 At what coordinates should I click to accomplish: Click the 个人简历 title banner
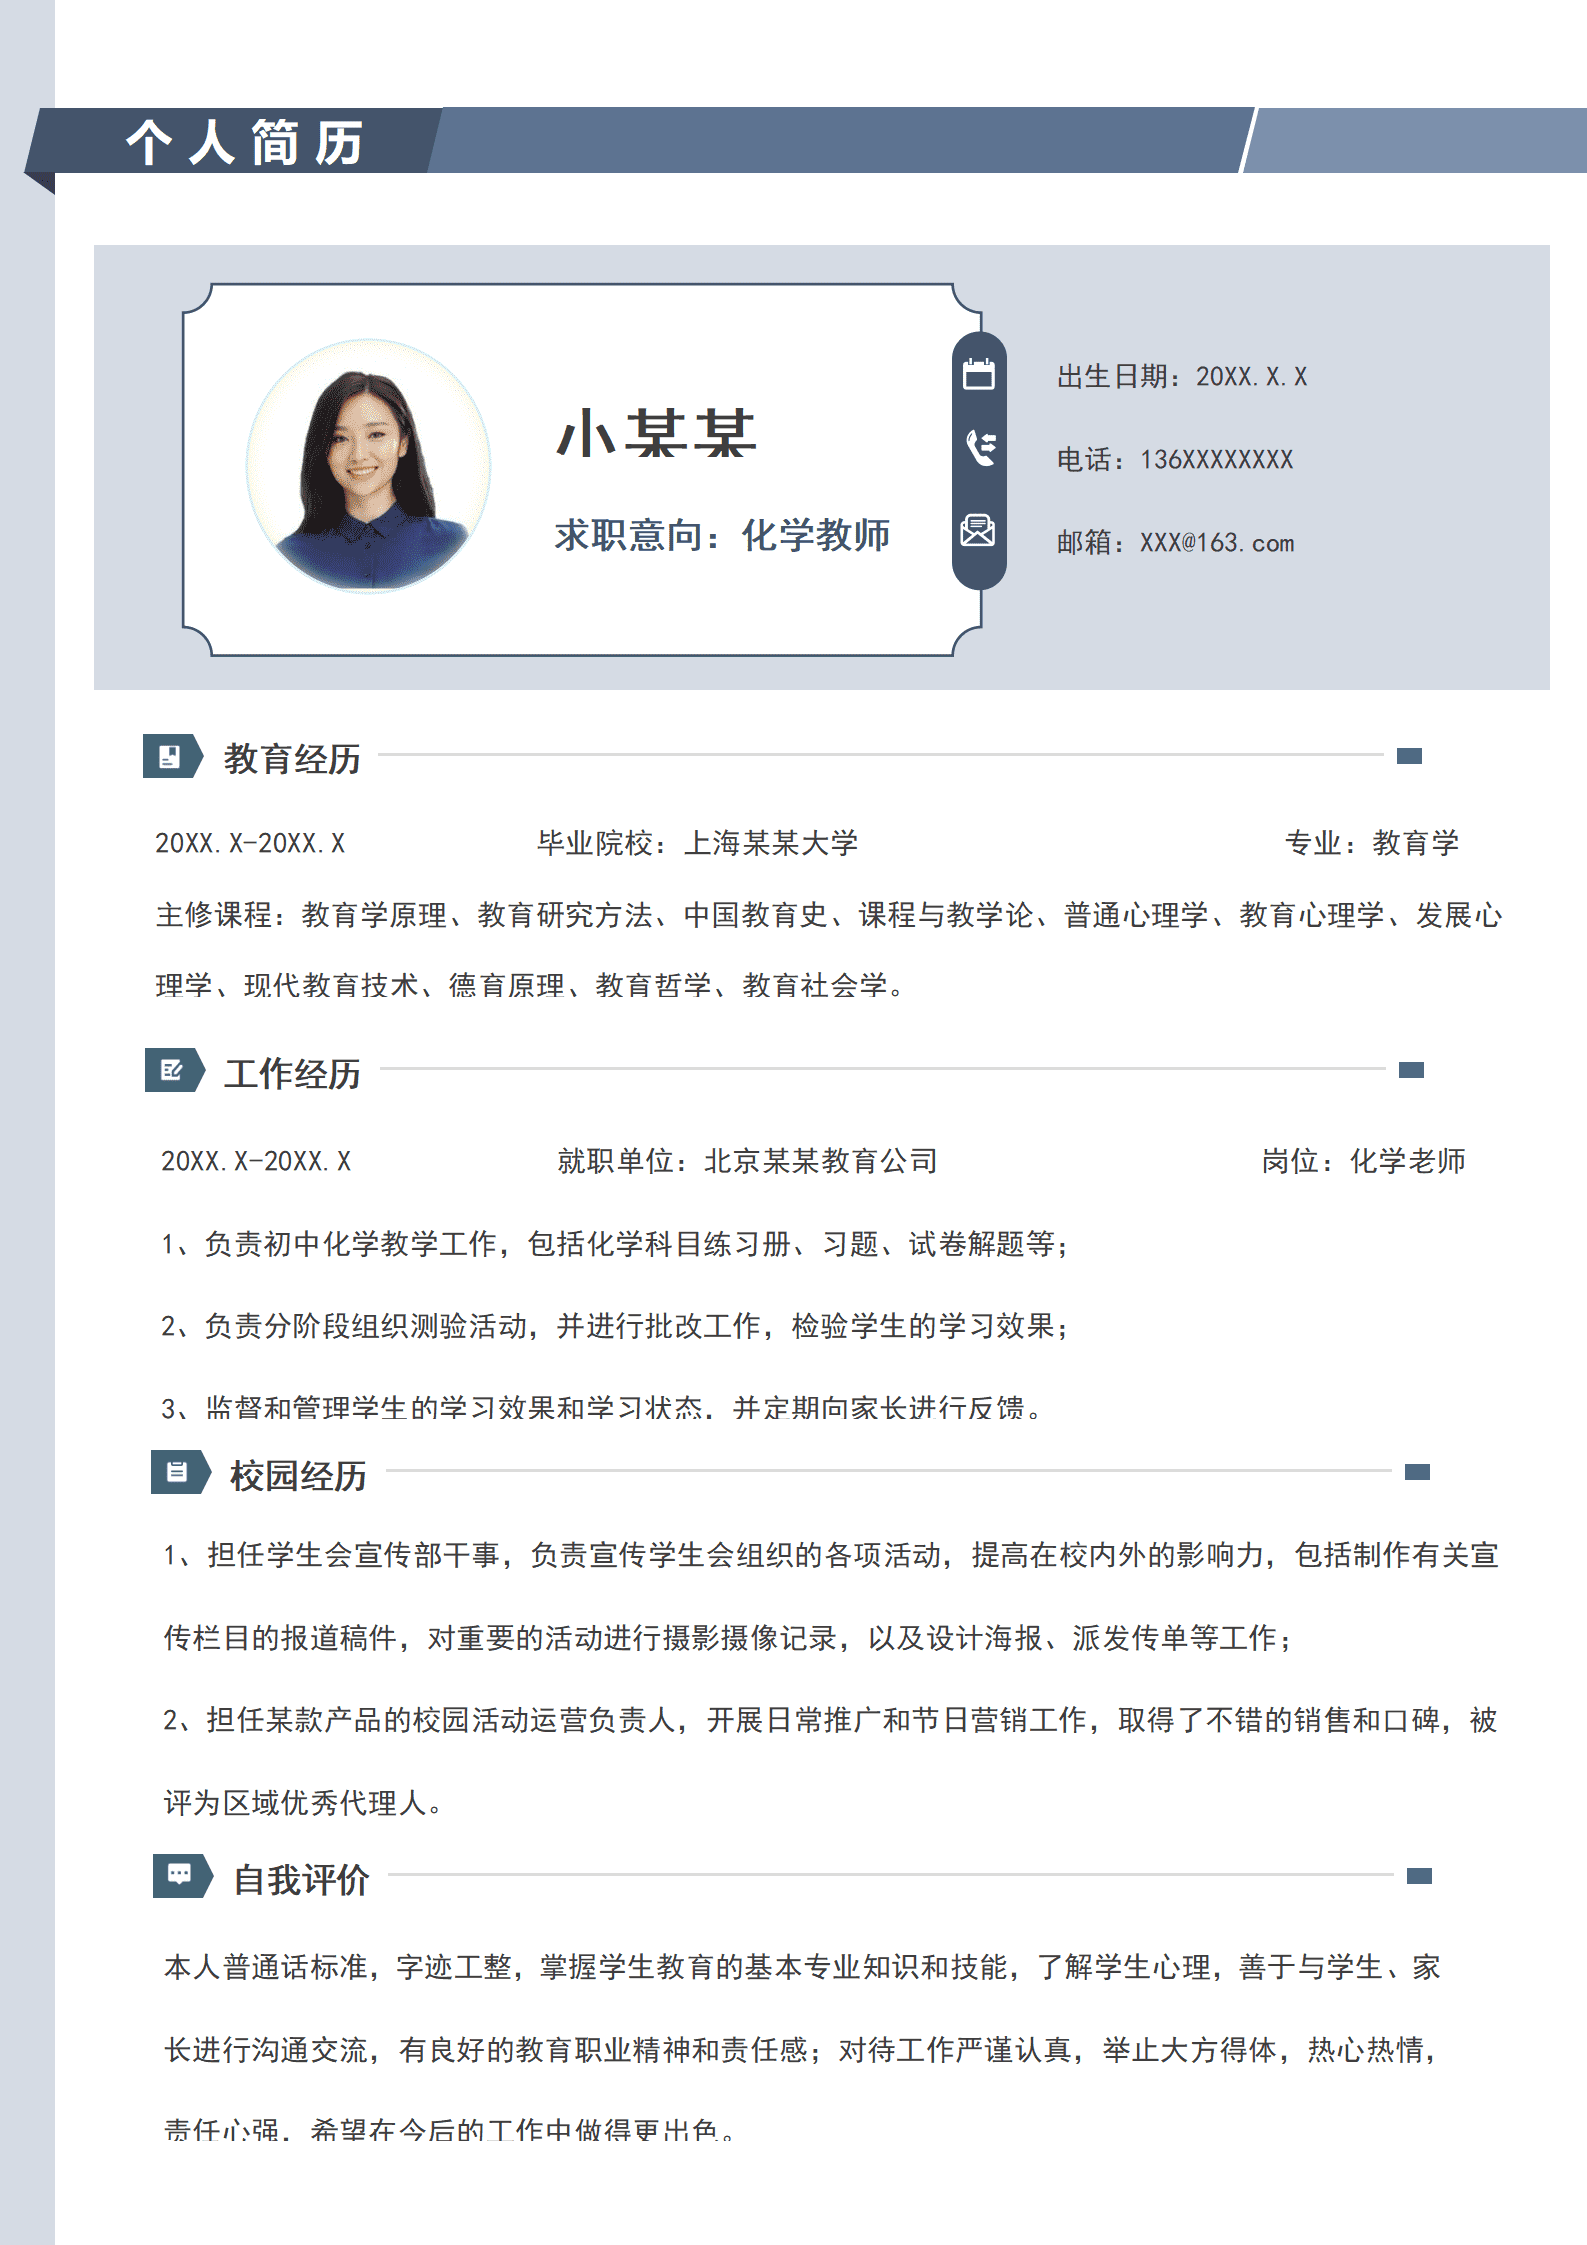point(244,142)
